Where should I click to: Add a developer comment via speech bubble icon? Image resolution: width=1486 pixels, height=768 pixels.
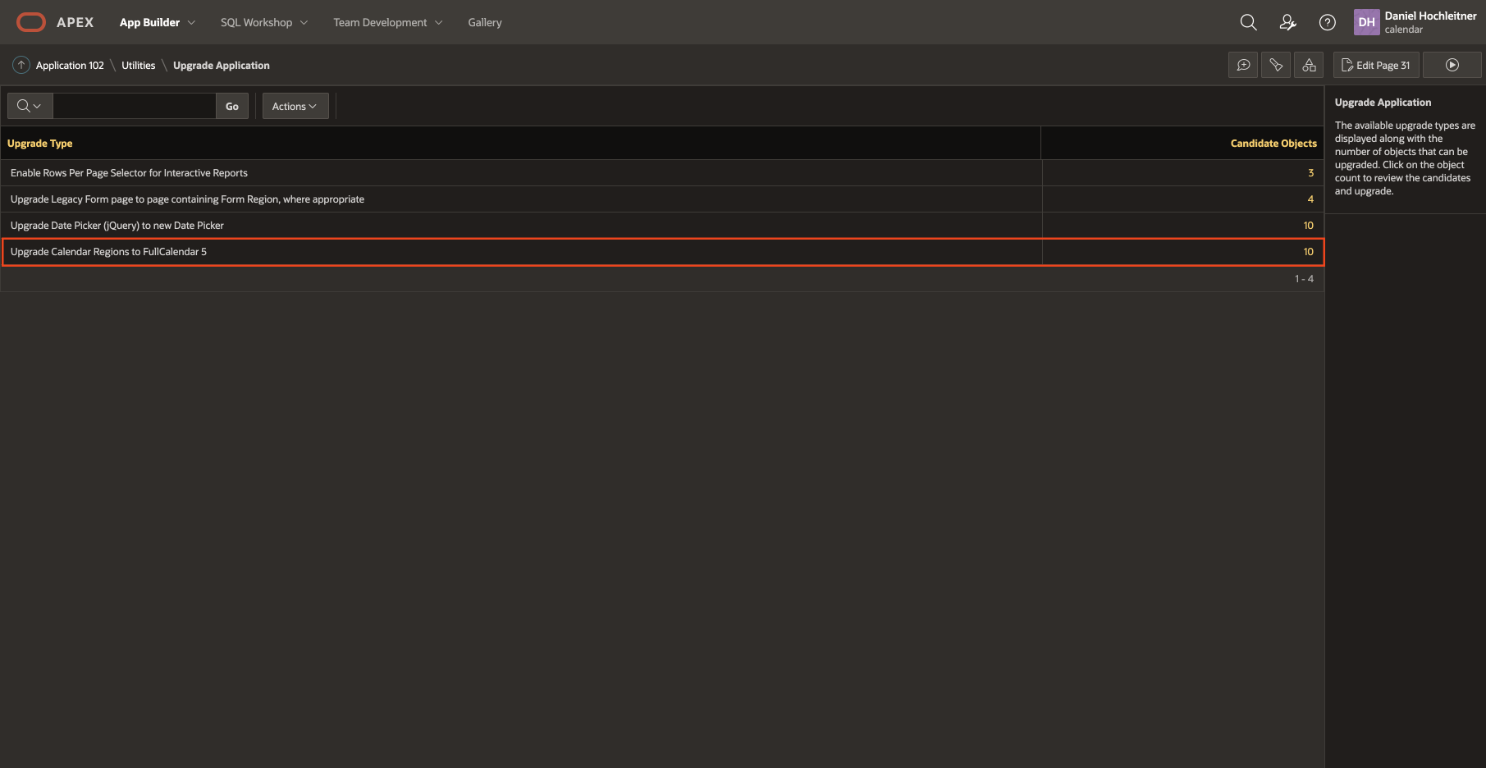click(x=1244, y=65)
